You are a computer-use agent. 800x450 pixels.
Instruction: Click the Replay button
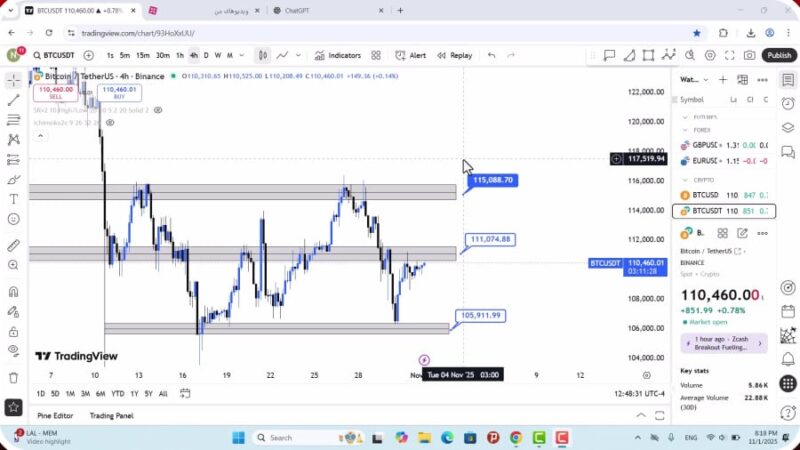coord(455,56)
